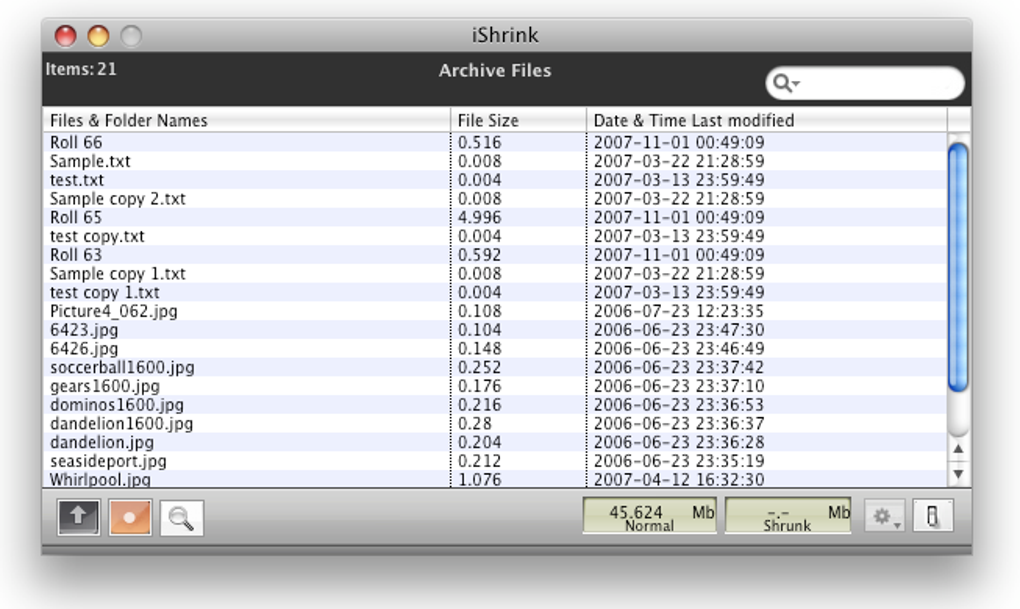The image size is (1020, 609).
Task: Open the gear action menu
Action: click(885, 517)
